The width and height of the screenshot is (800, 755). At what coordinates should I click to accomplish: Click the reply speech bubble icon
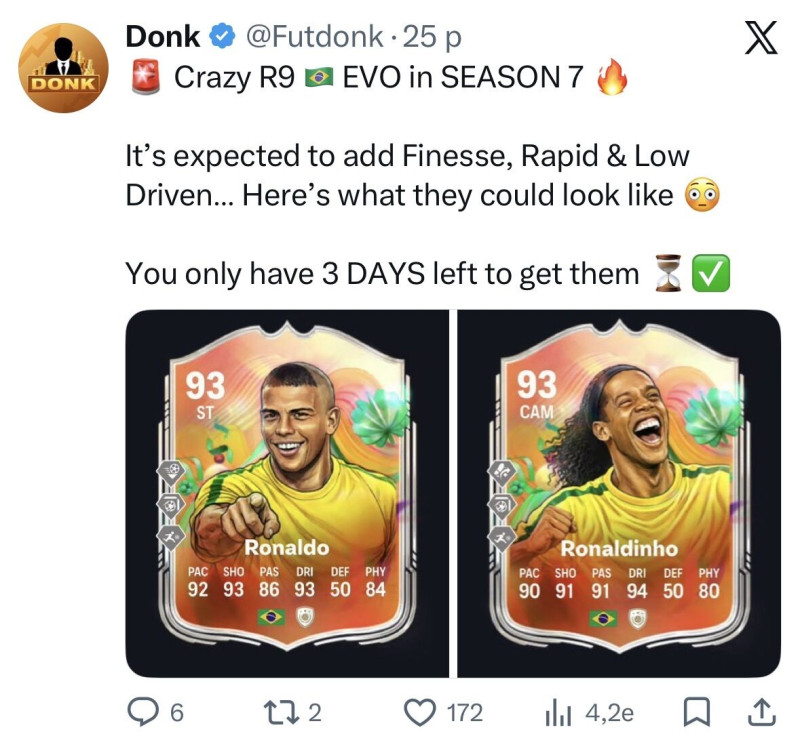pyautogui.click(x=143, y=712)
